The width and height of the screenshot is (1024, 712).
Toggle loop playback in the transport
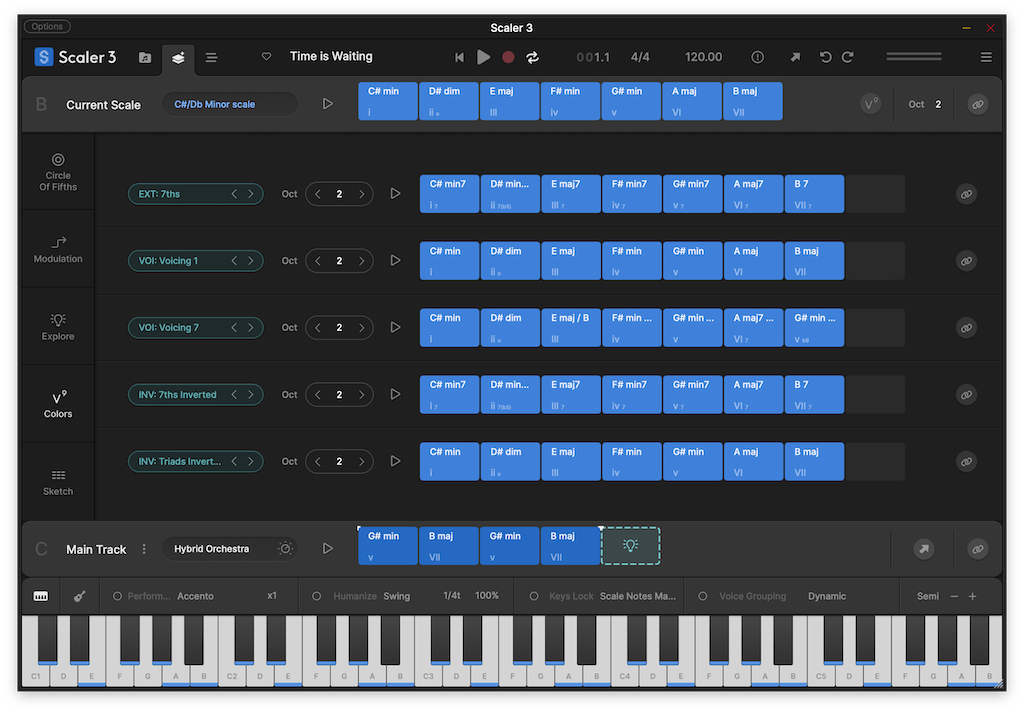(x=533, y=57)
